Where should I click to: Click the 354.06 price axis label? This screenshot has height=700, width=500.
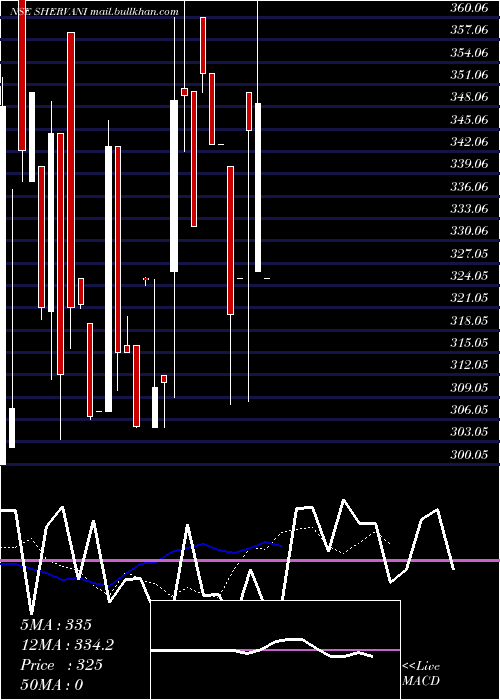pyautogui.click(x=468, y=52)
